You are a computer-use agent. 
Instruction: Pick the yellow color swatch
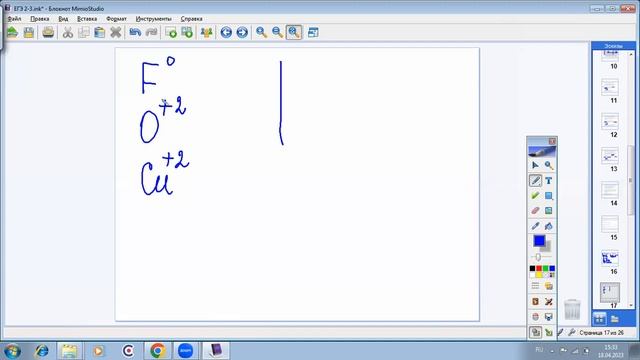tap(539, 275)
